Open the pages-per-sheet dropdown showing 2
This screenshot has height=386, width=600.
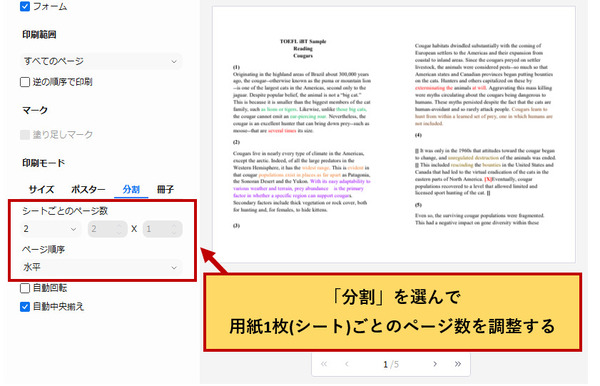(x=50, y=229)
